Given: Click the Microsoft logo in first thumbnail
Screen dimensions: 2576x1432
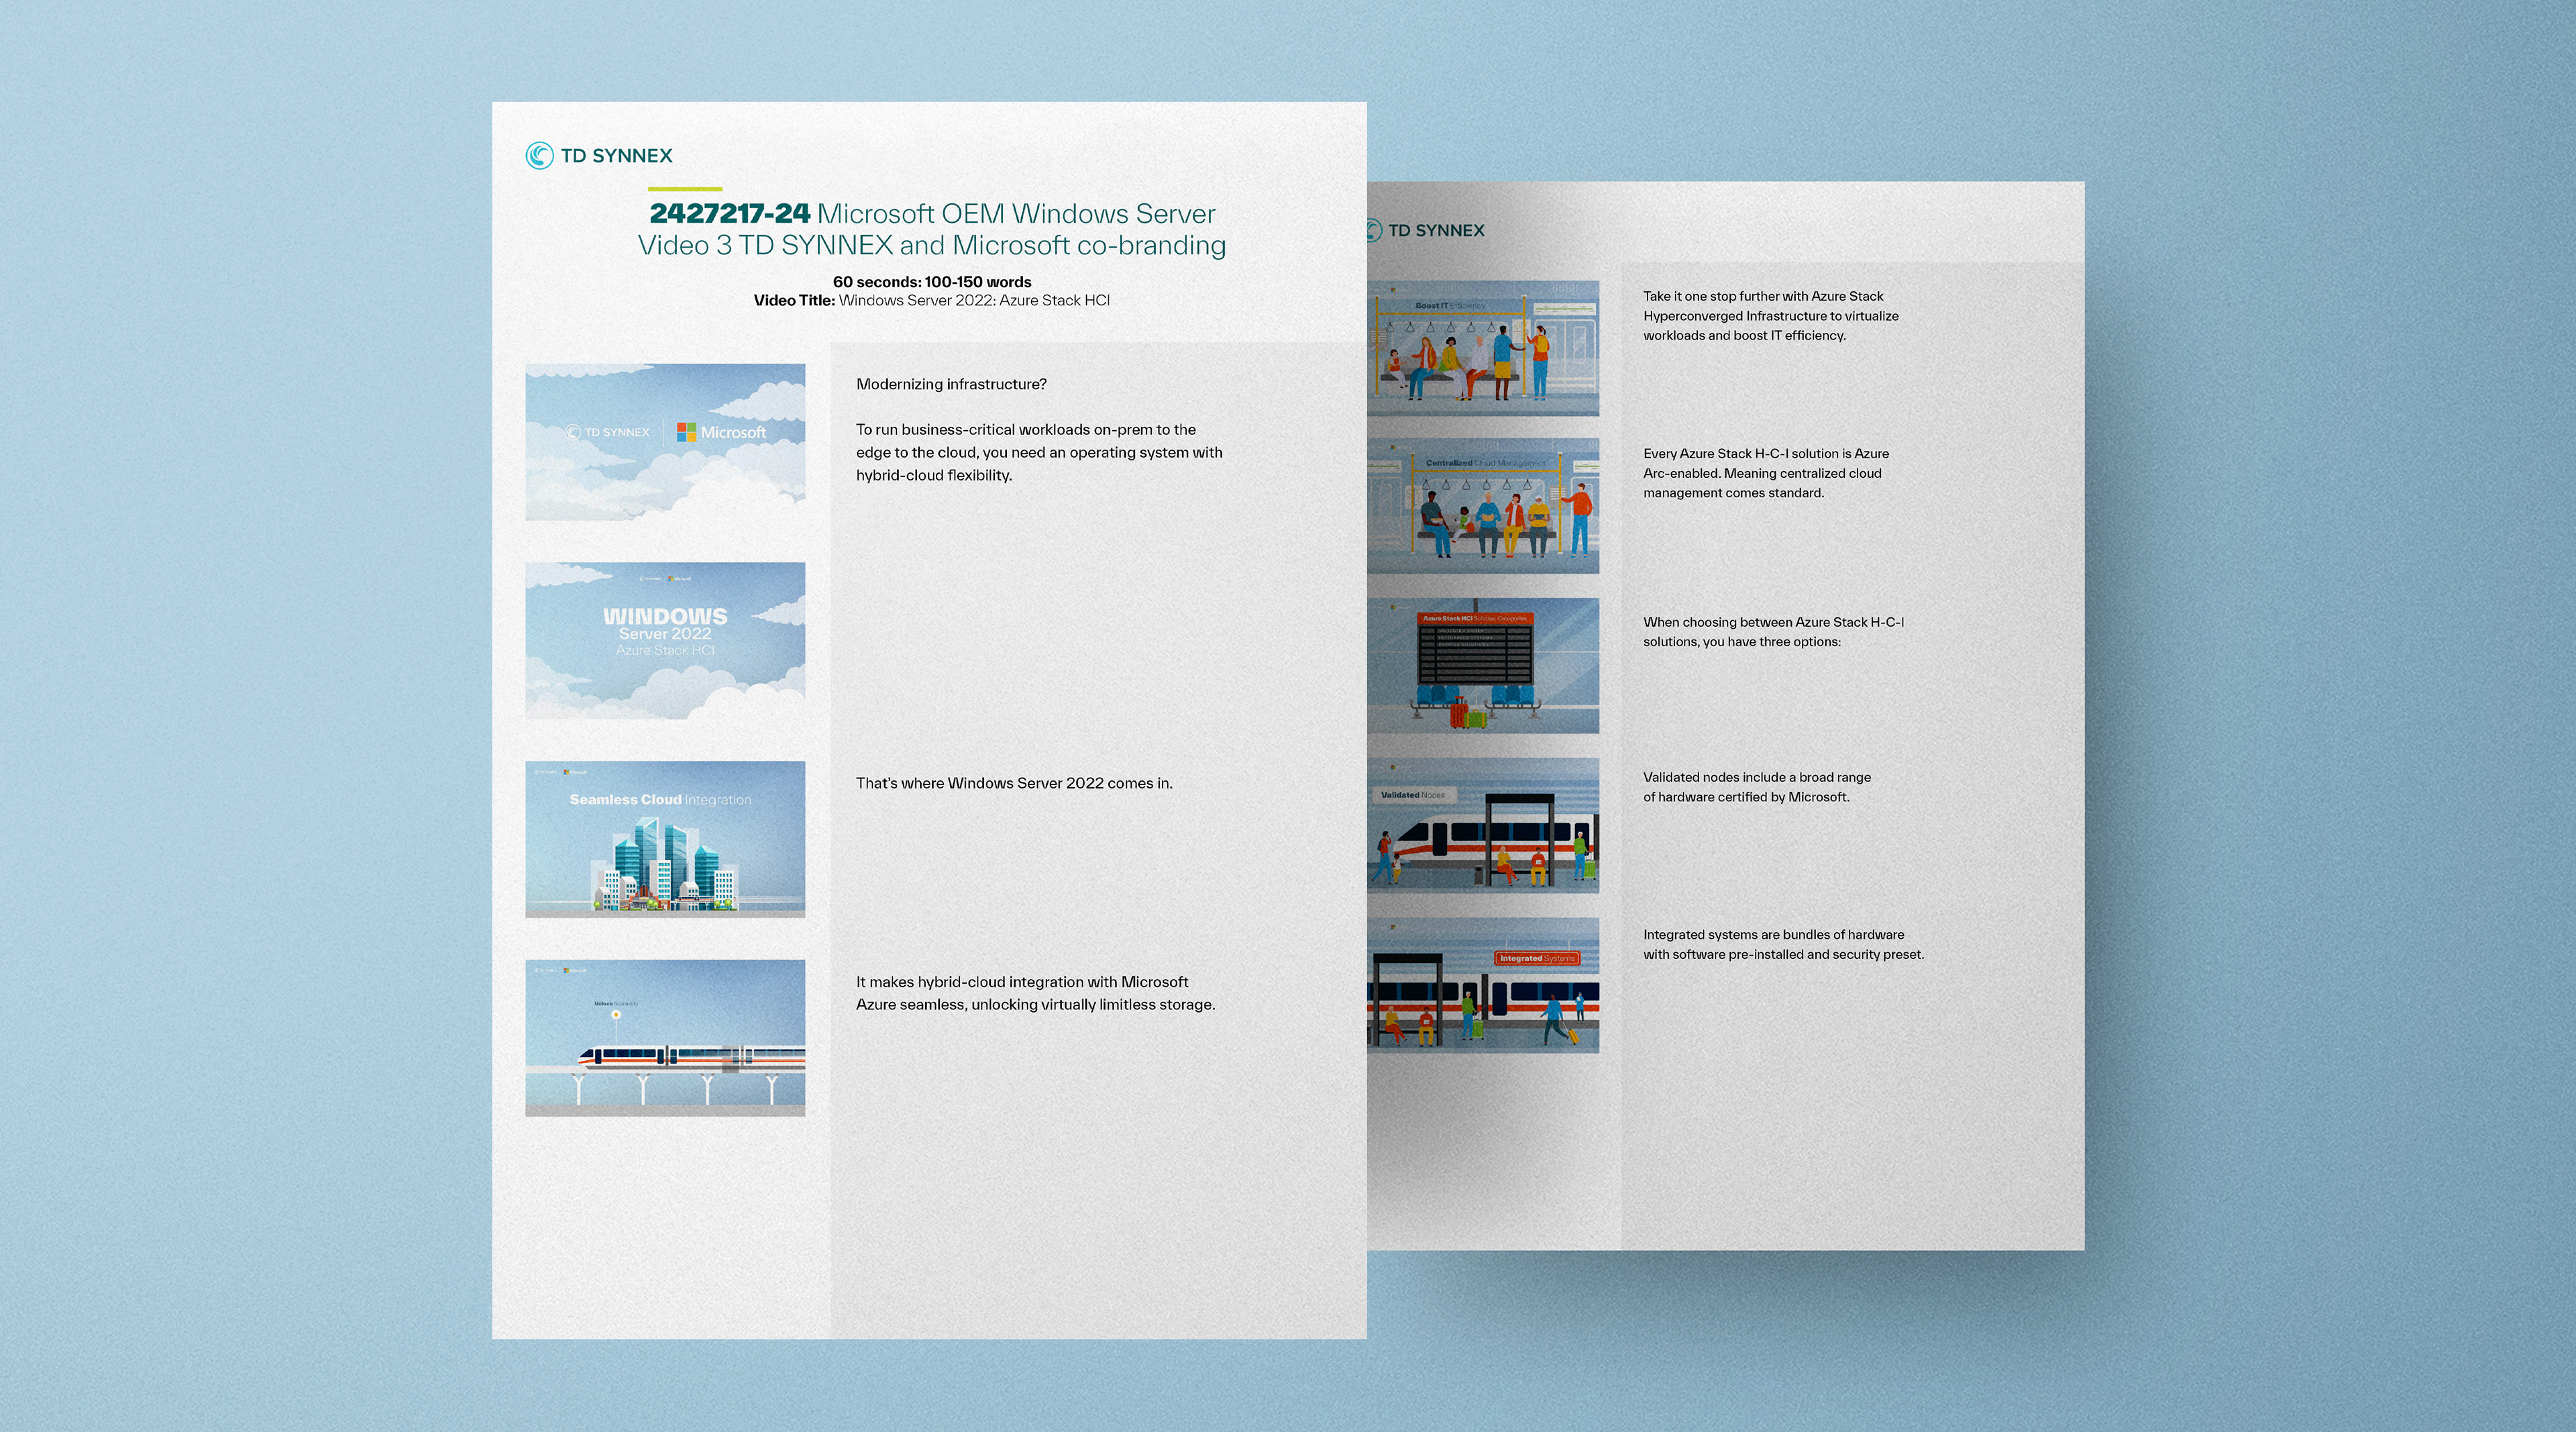Looking at the screenshot, I should pos(721,432).
